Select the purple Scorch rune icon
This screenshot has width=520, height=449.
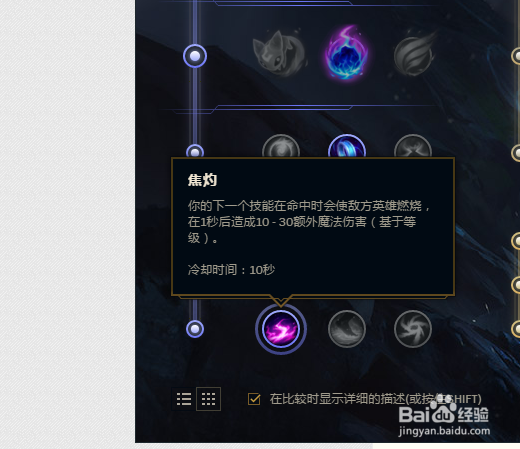(x=281, y=329)
